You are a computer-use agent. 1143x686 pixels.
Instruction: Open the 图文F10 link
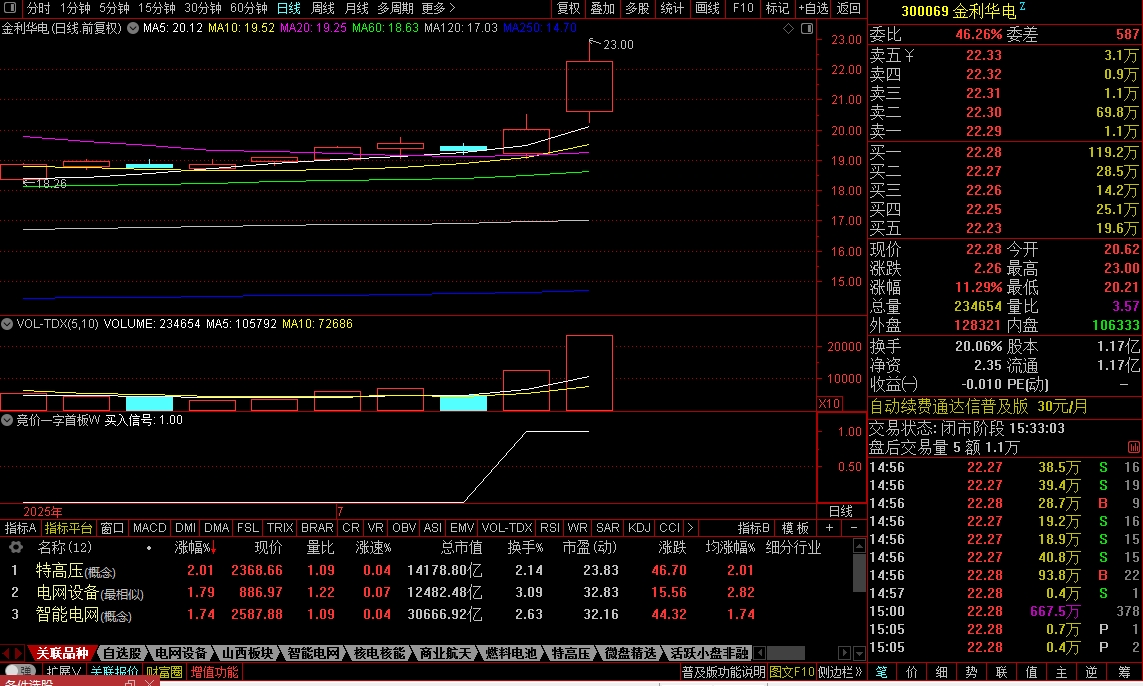(x=792, y=671)
